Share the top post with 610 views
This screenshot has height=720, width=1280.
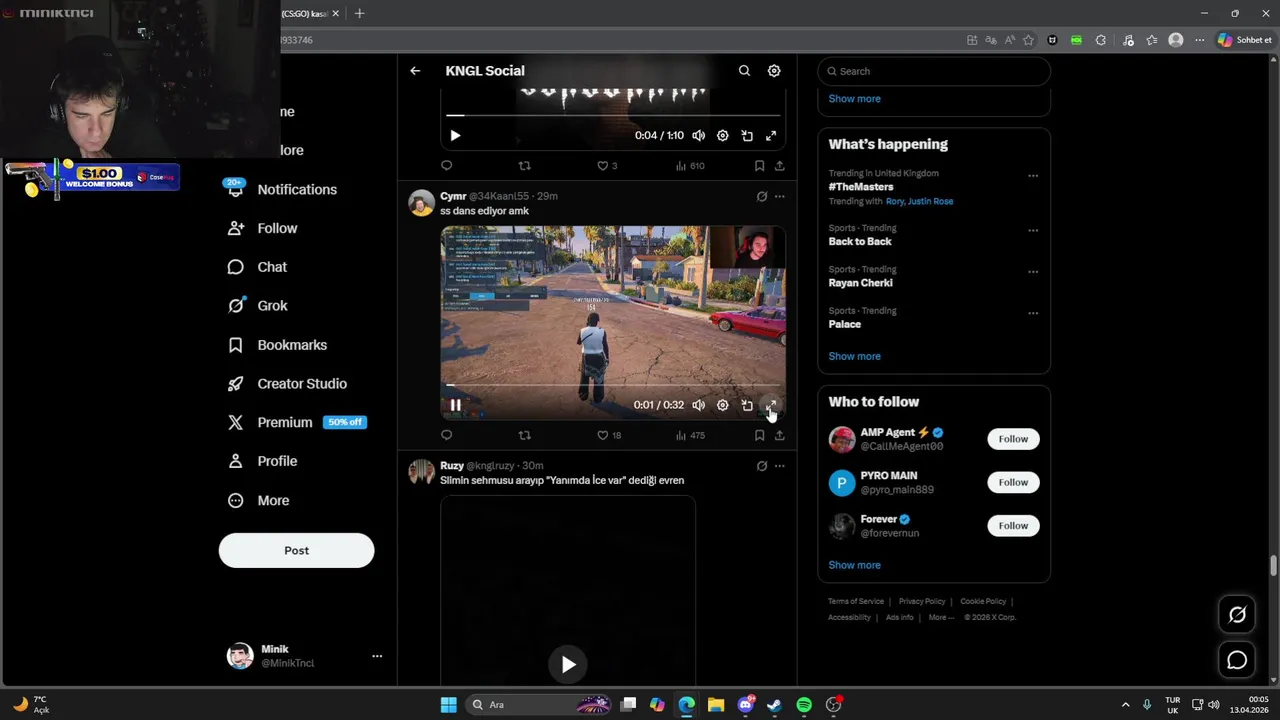[x=779, y=166]
